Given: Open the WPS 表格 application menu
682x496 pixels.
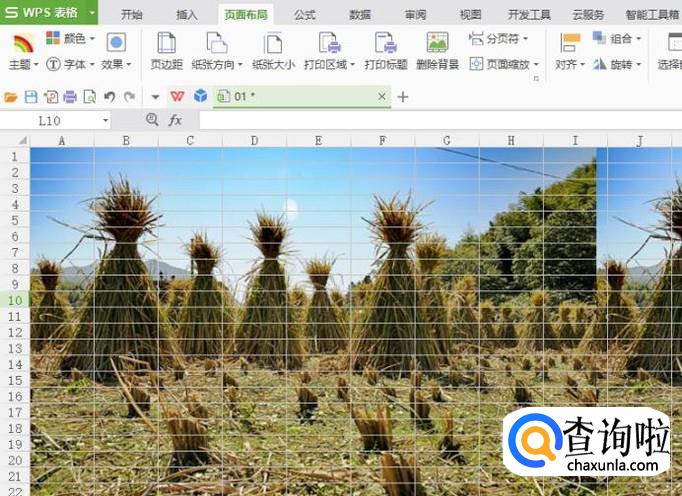Looking at the screenshot, I should (49, 12).
